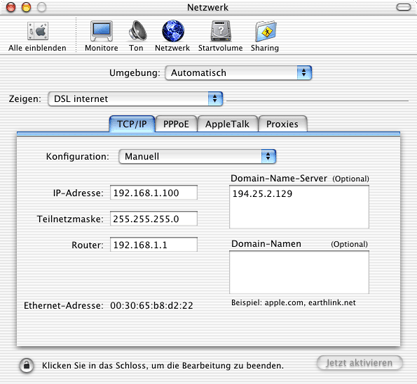Click the empty Domain-Namen text box

pos(299,272)
